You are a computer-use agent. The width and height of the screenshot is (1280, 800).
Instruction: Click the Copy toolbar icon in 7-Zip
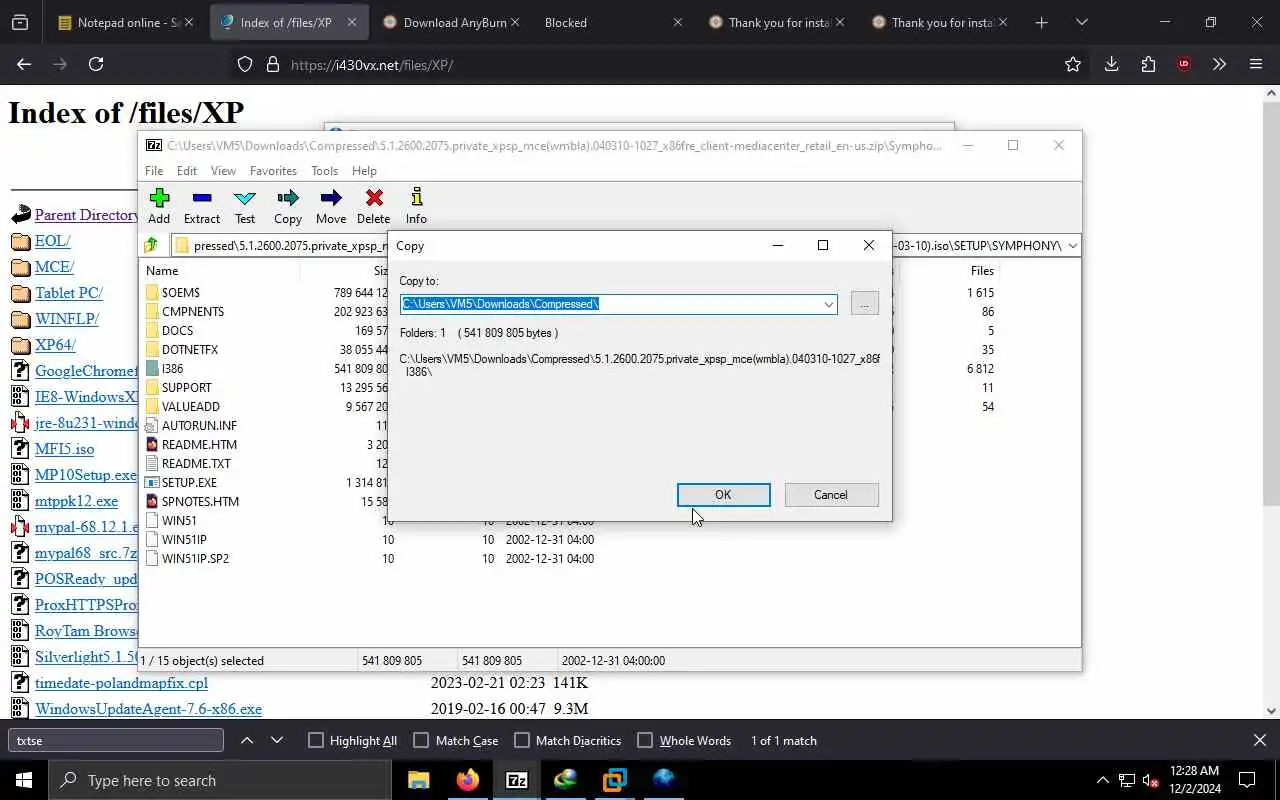tap(288, 206)
